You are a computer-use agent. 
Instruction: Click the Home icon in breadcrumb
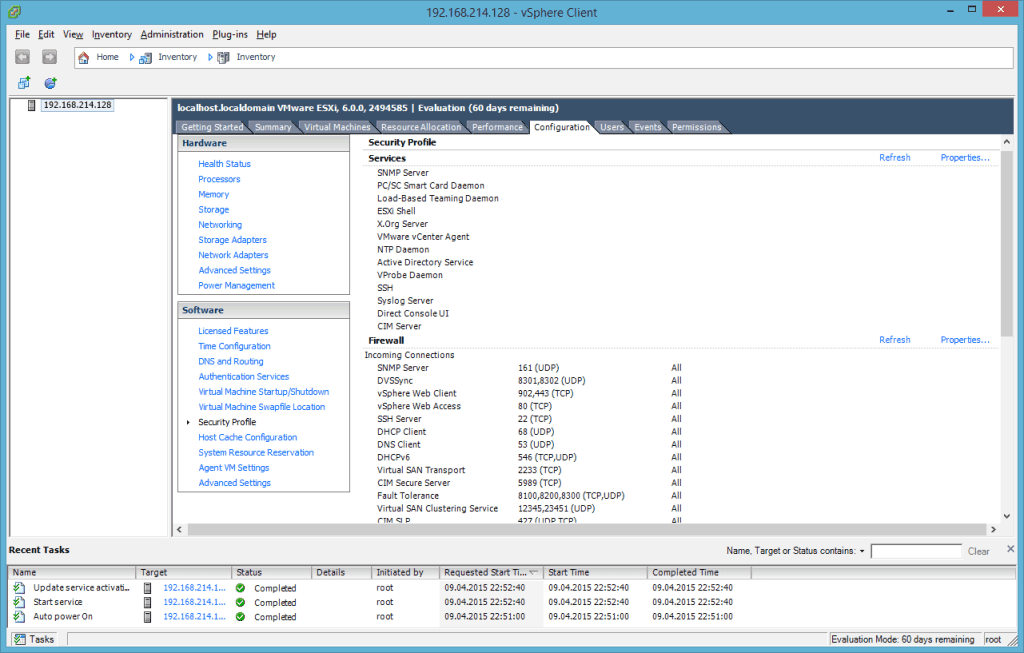(84, 57)
